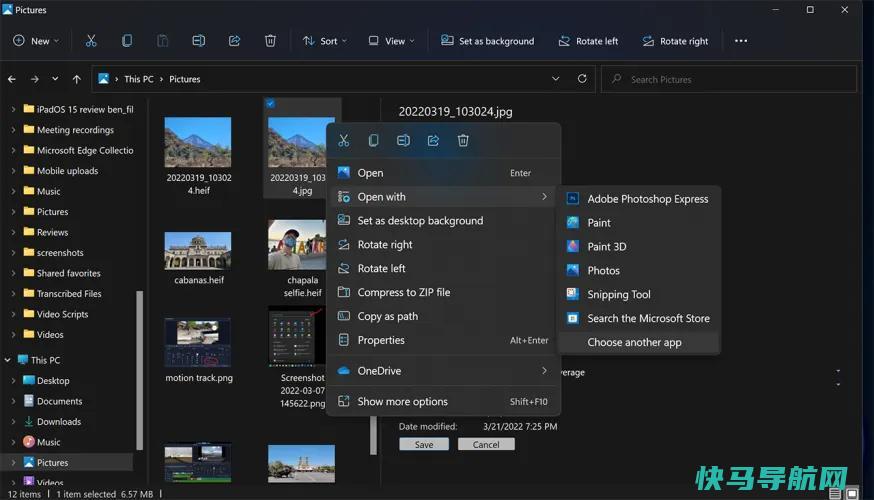The height and width of the screenshot is (500, 874).
Task: Click the Rename icon in the context menu
Action: tap(403, 140)
